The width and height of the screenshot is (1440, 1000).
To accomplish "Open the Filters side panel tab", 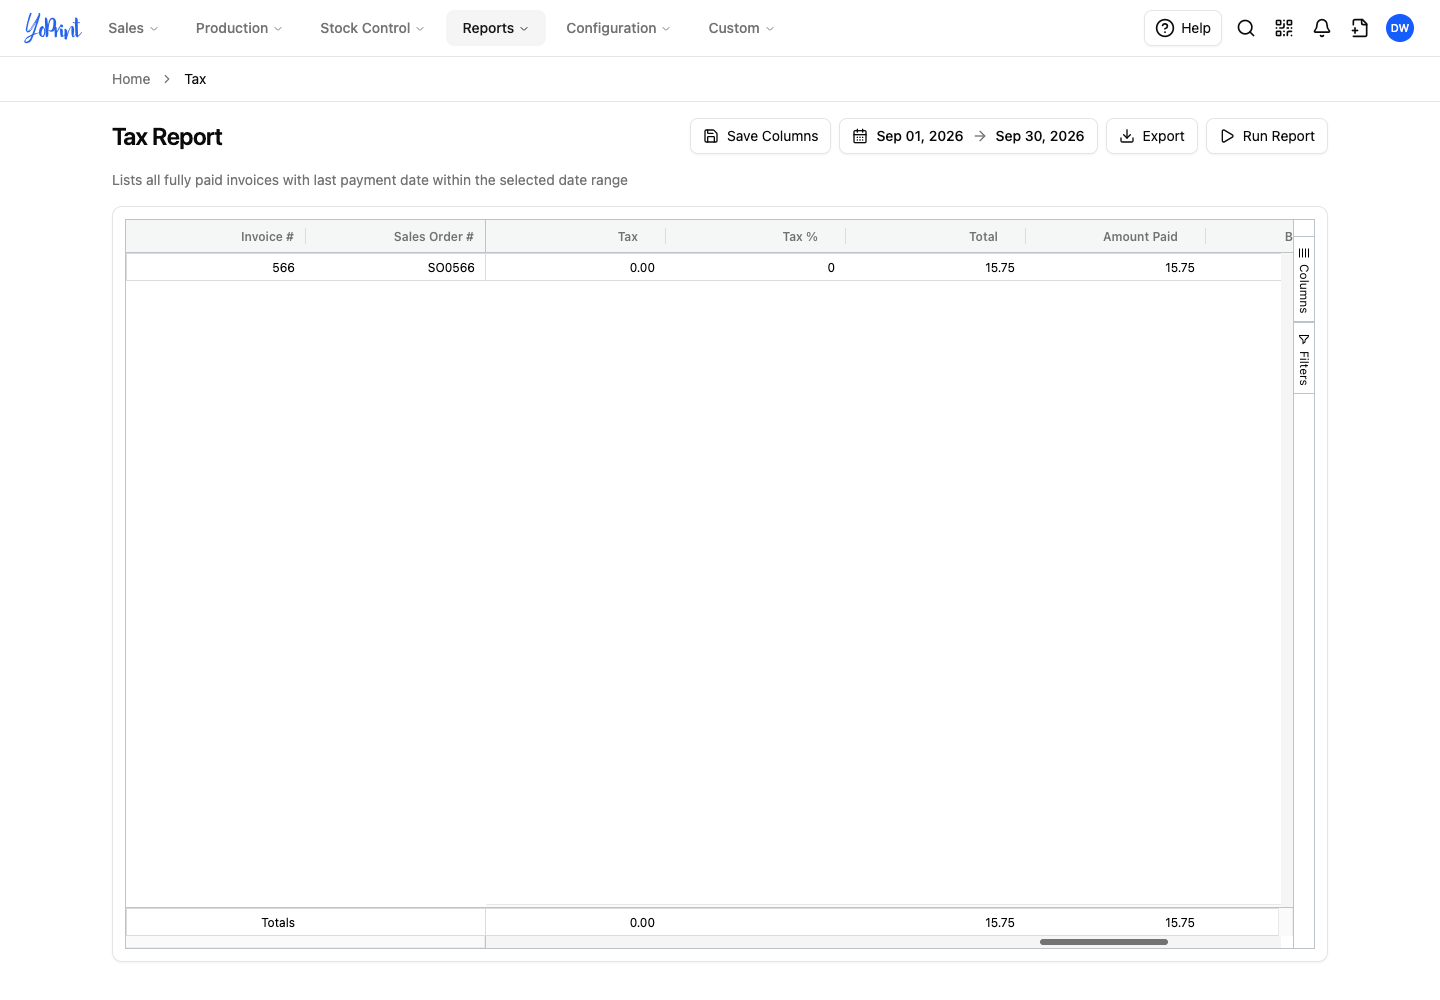I will tap(1304, 359).
